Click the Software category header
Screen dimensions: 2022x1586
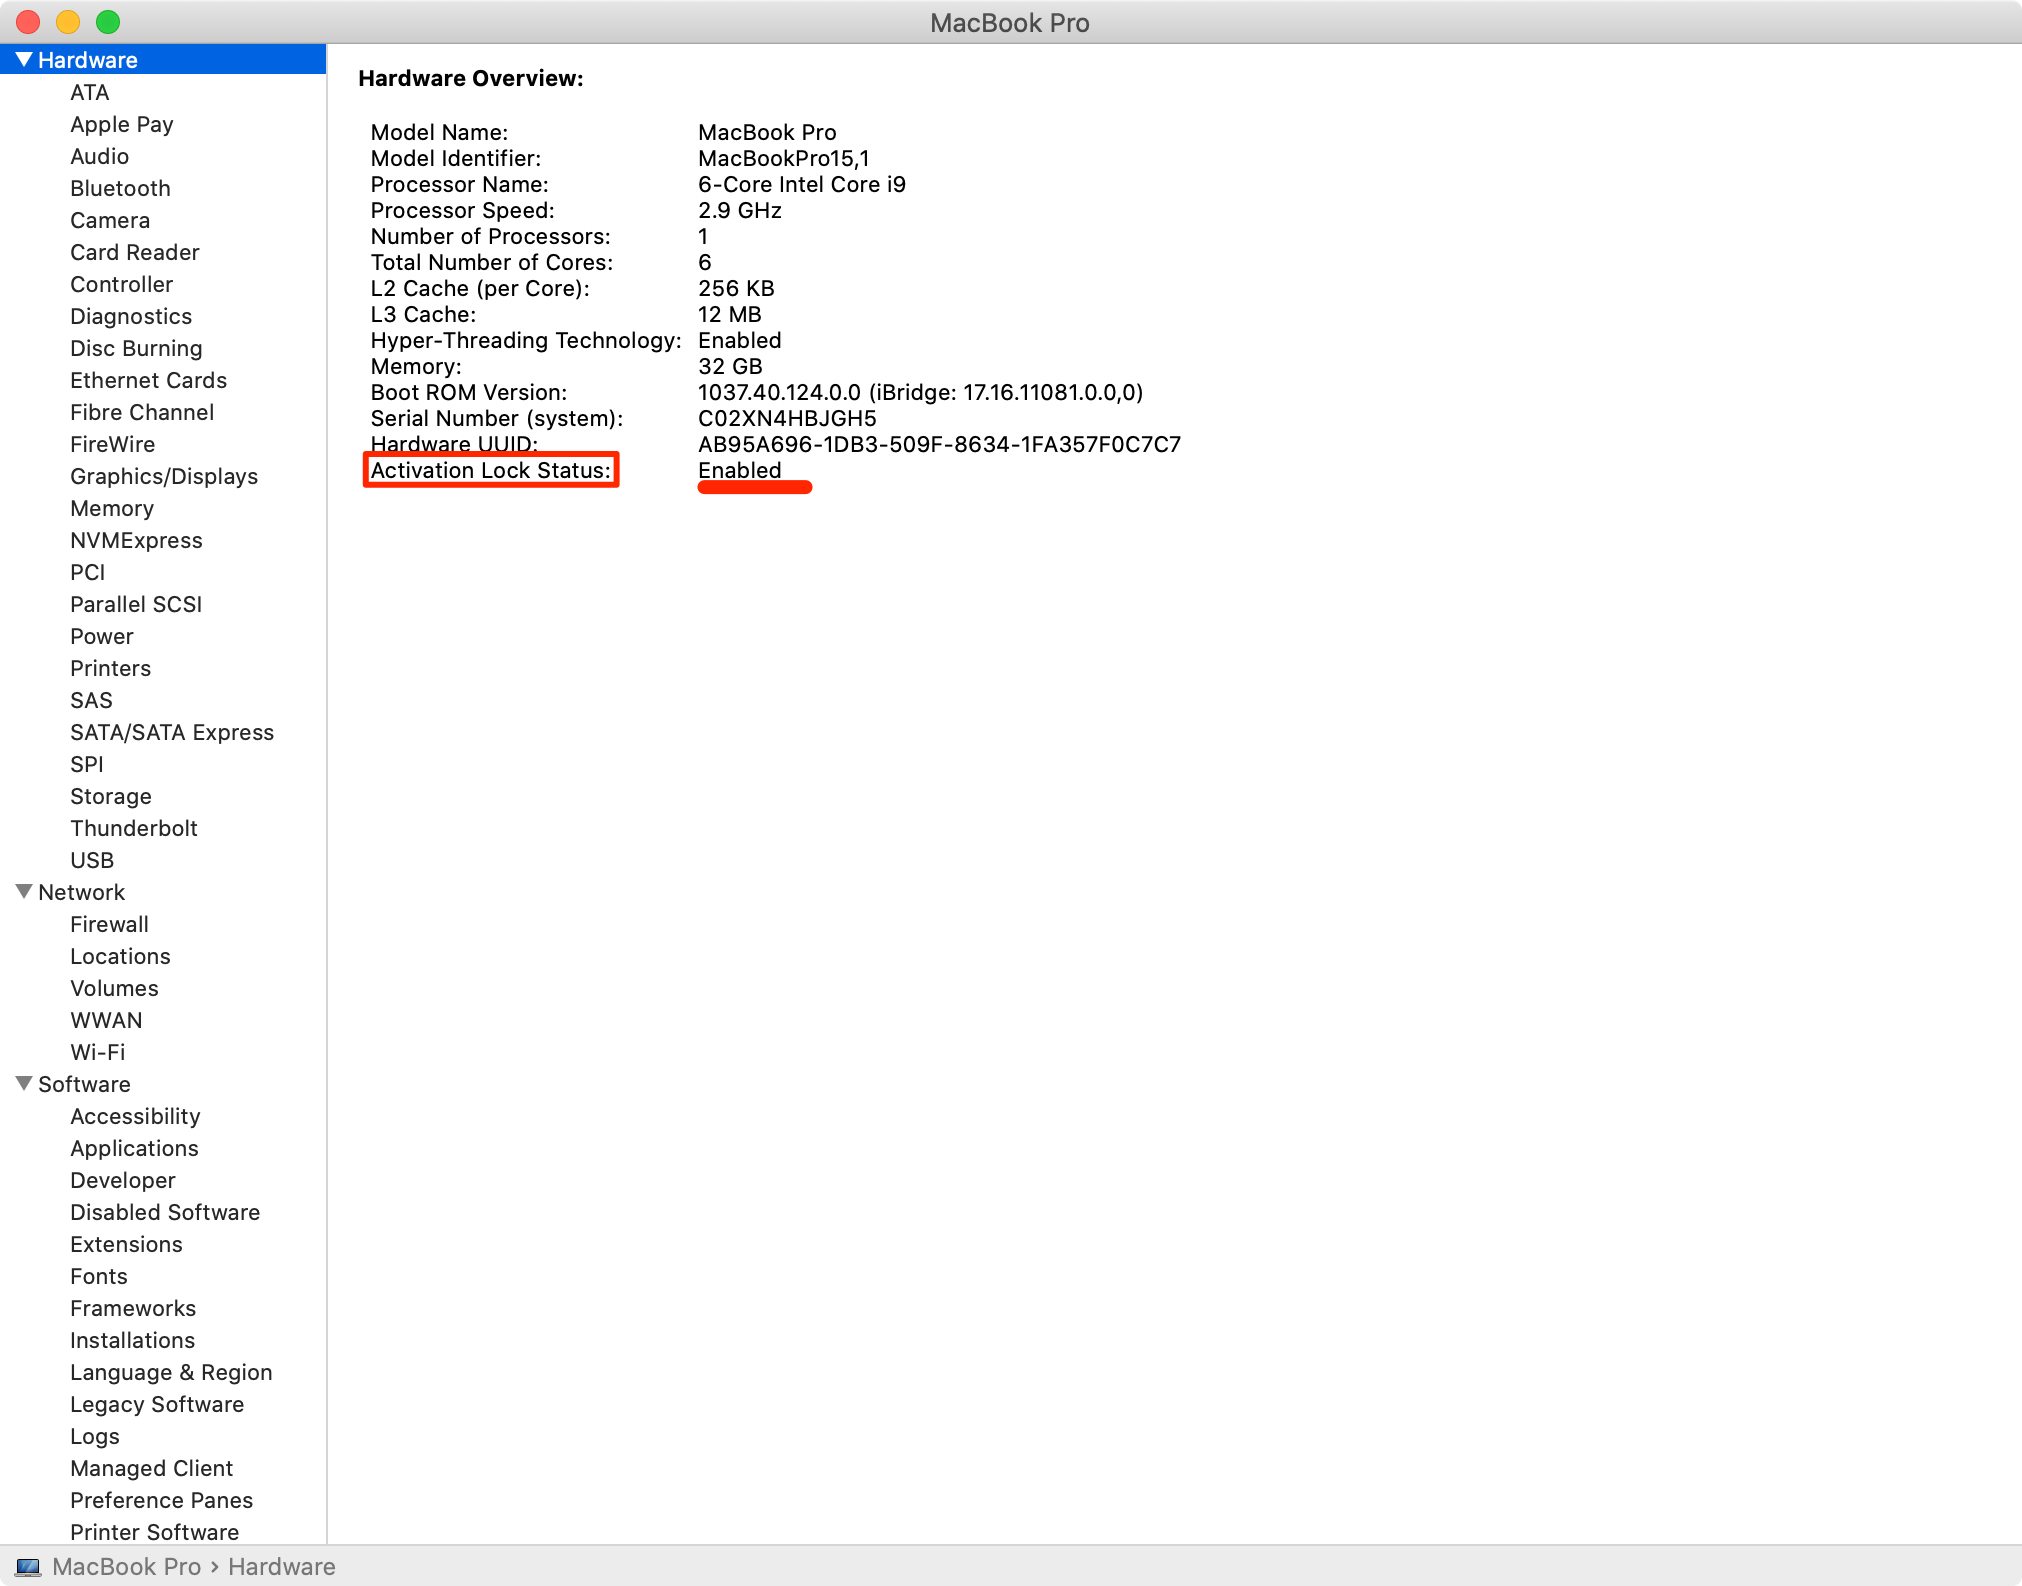tap(85, 1084)
